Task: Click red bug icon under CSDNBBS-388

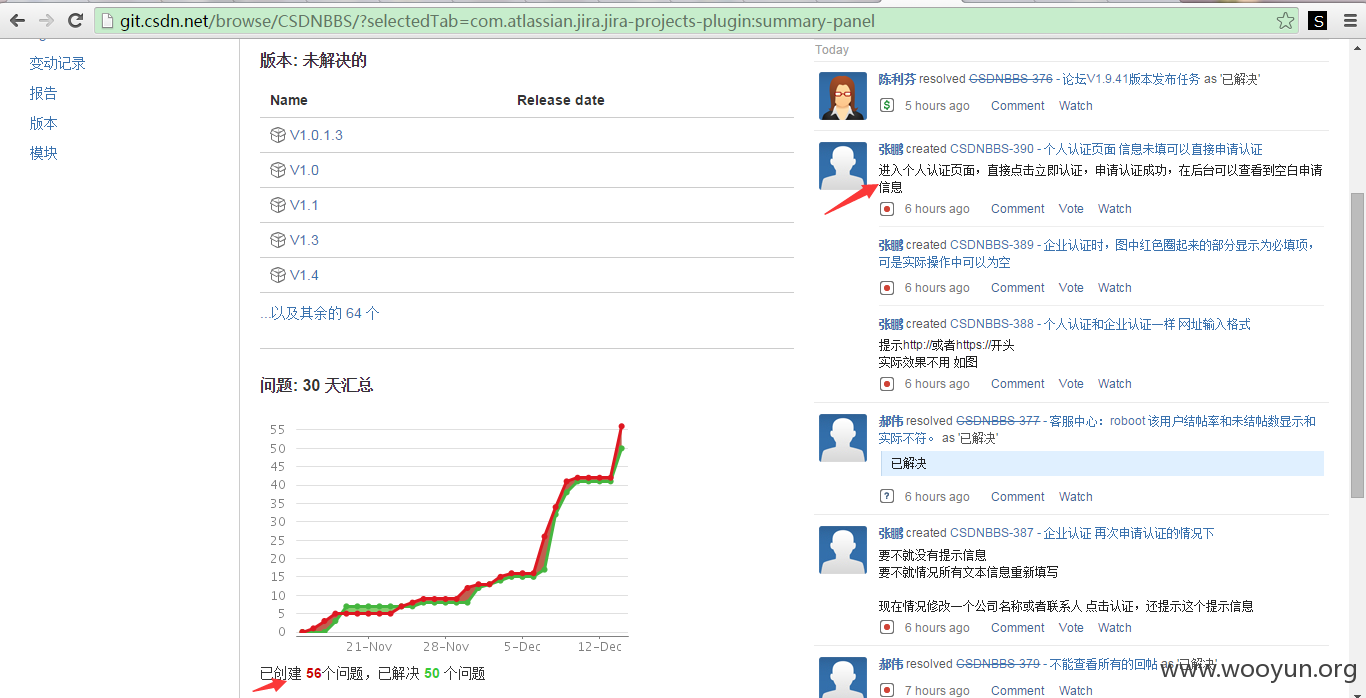Action: pyautogui.click(x=886, y=384)
